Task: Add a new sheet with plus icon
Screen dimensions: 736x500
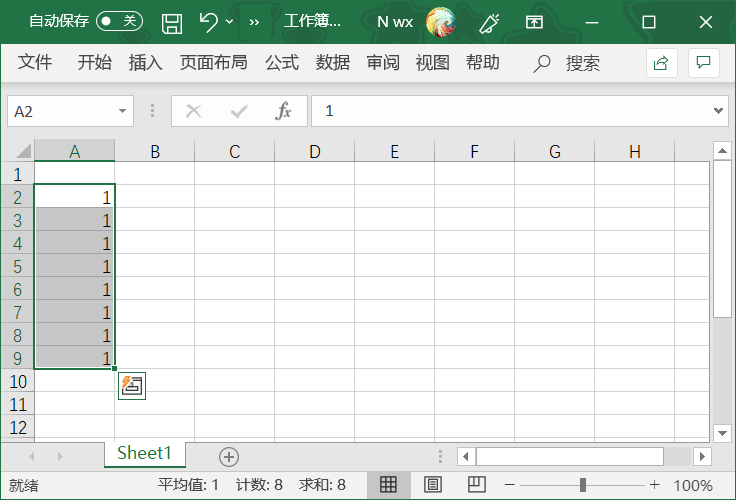Action: [229, 457]
